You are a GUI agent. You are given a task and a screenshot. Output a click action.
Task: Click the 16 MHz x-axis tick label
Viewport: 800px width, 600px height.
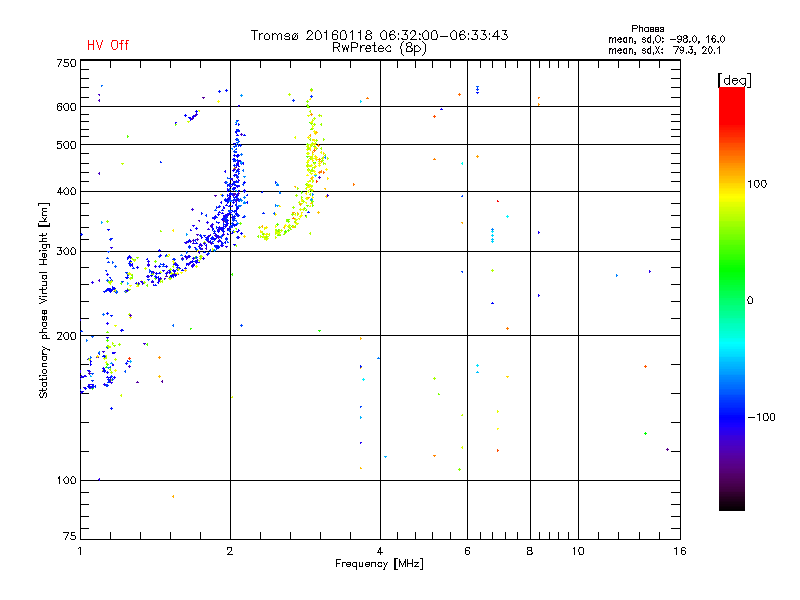click(680, 551)
